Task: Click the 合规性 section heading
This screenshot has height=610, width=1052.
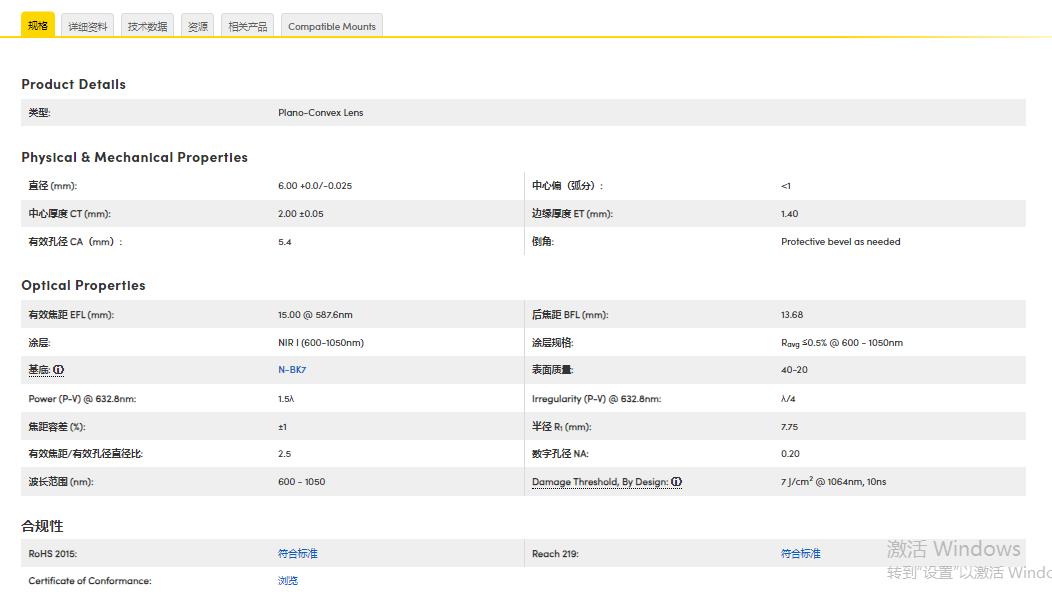Action: point(42,525)
